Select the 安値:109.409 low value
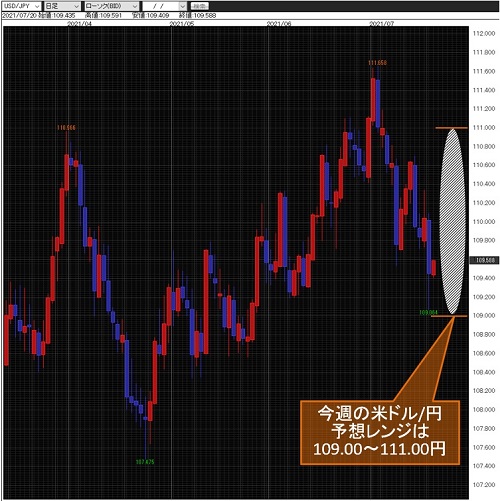 151,15
